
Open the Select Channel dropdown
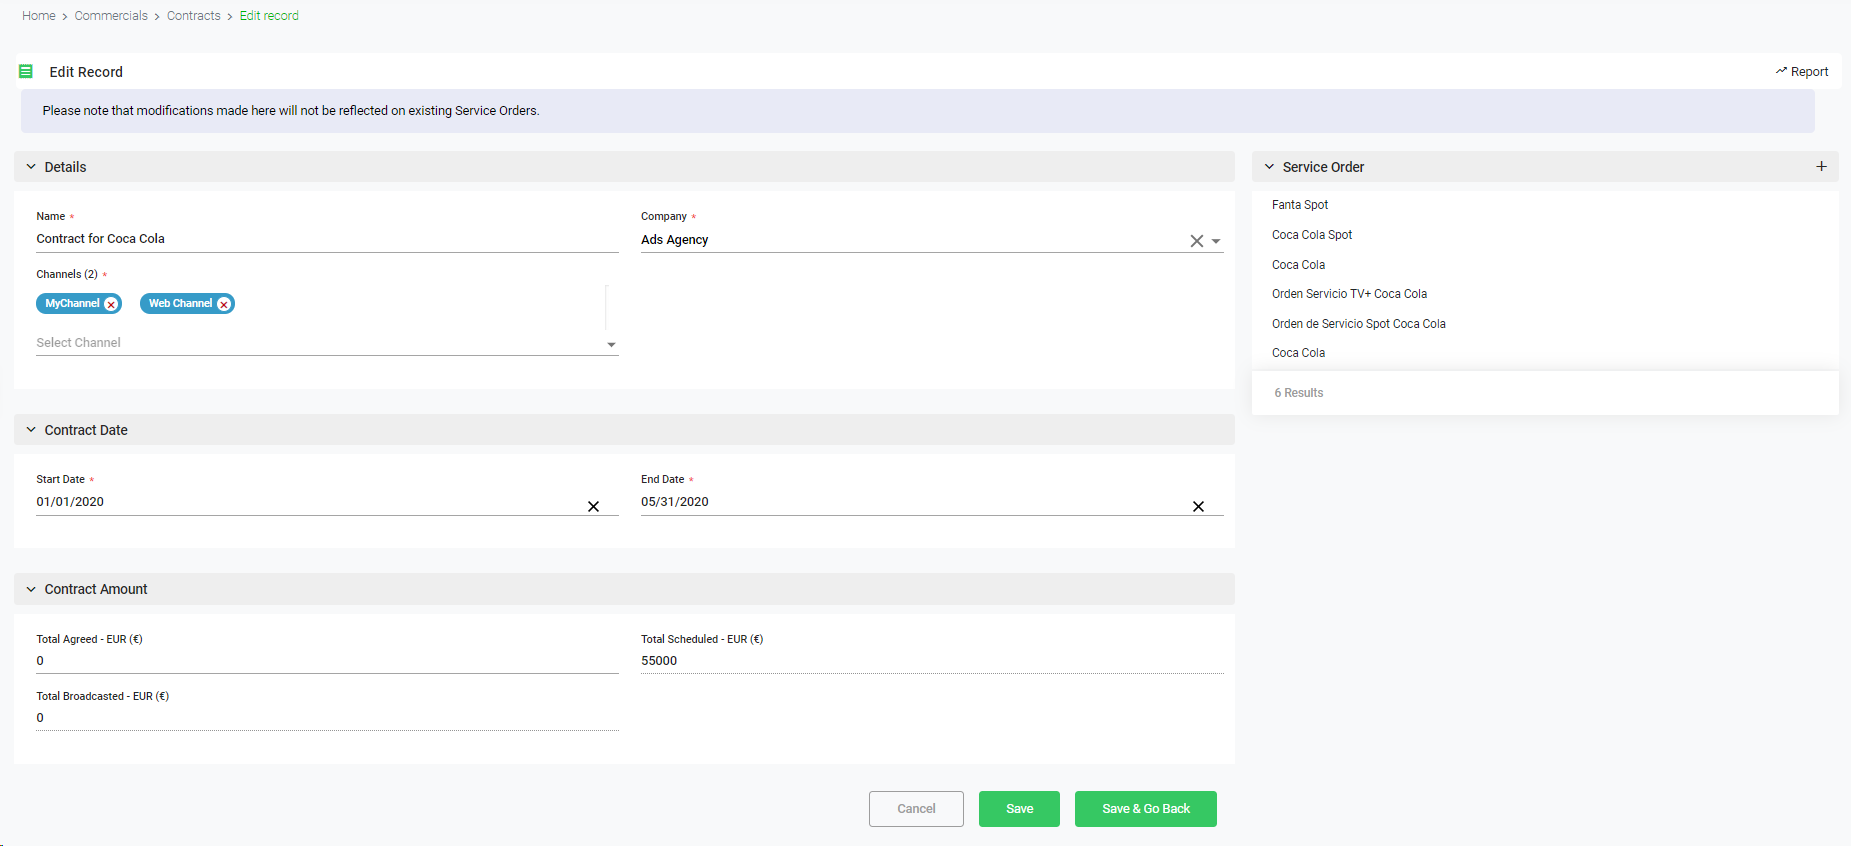(611, 344)
